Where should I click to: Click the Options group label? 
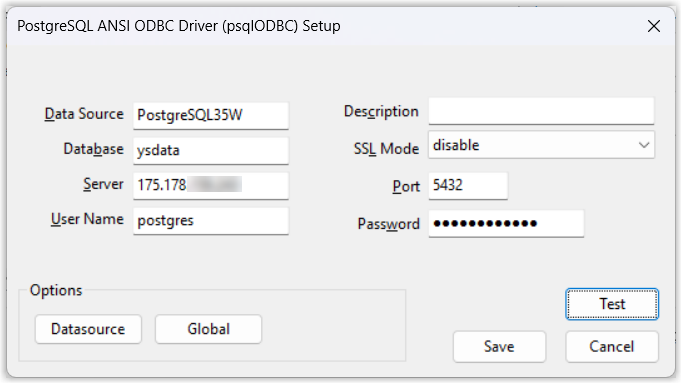(56, 291)
